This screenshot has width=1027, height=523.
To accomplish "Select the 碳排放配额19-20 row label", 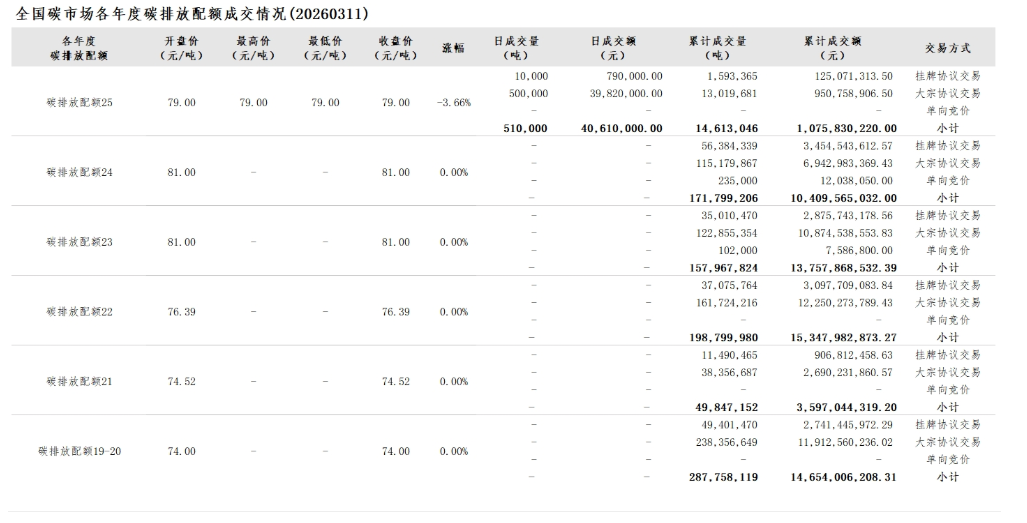I will pyautogui.click(x=80, y=451).
